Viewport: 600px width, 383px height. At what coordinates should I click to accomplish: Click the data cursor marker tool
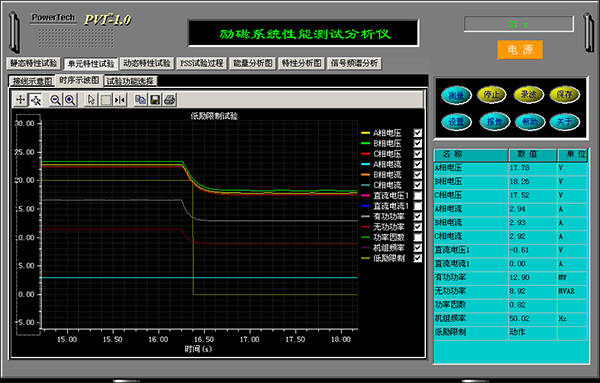[120, 100]
